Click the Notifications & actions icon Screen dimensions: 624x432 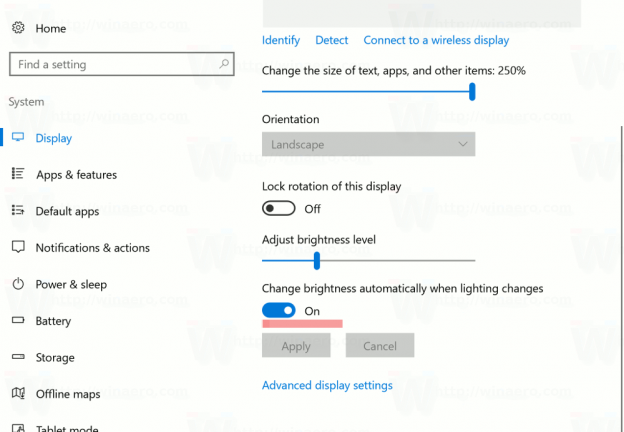[18, 247]
